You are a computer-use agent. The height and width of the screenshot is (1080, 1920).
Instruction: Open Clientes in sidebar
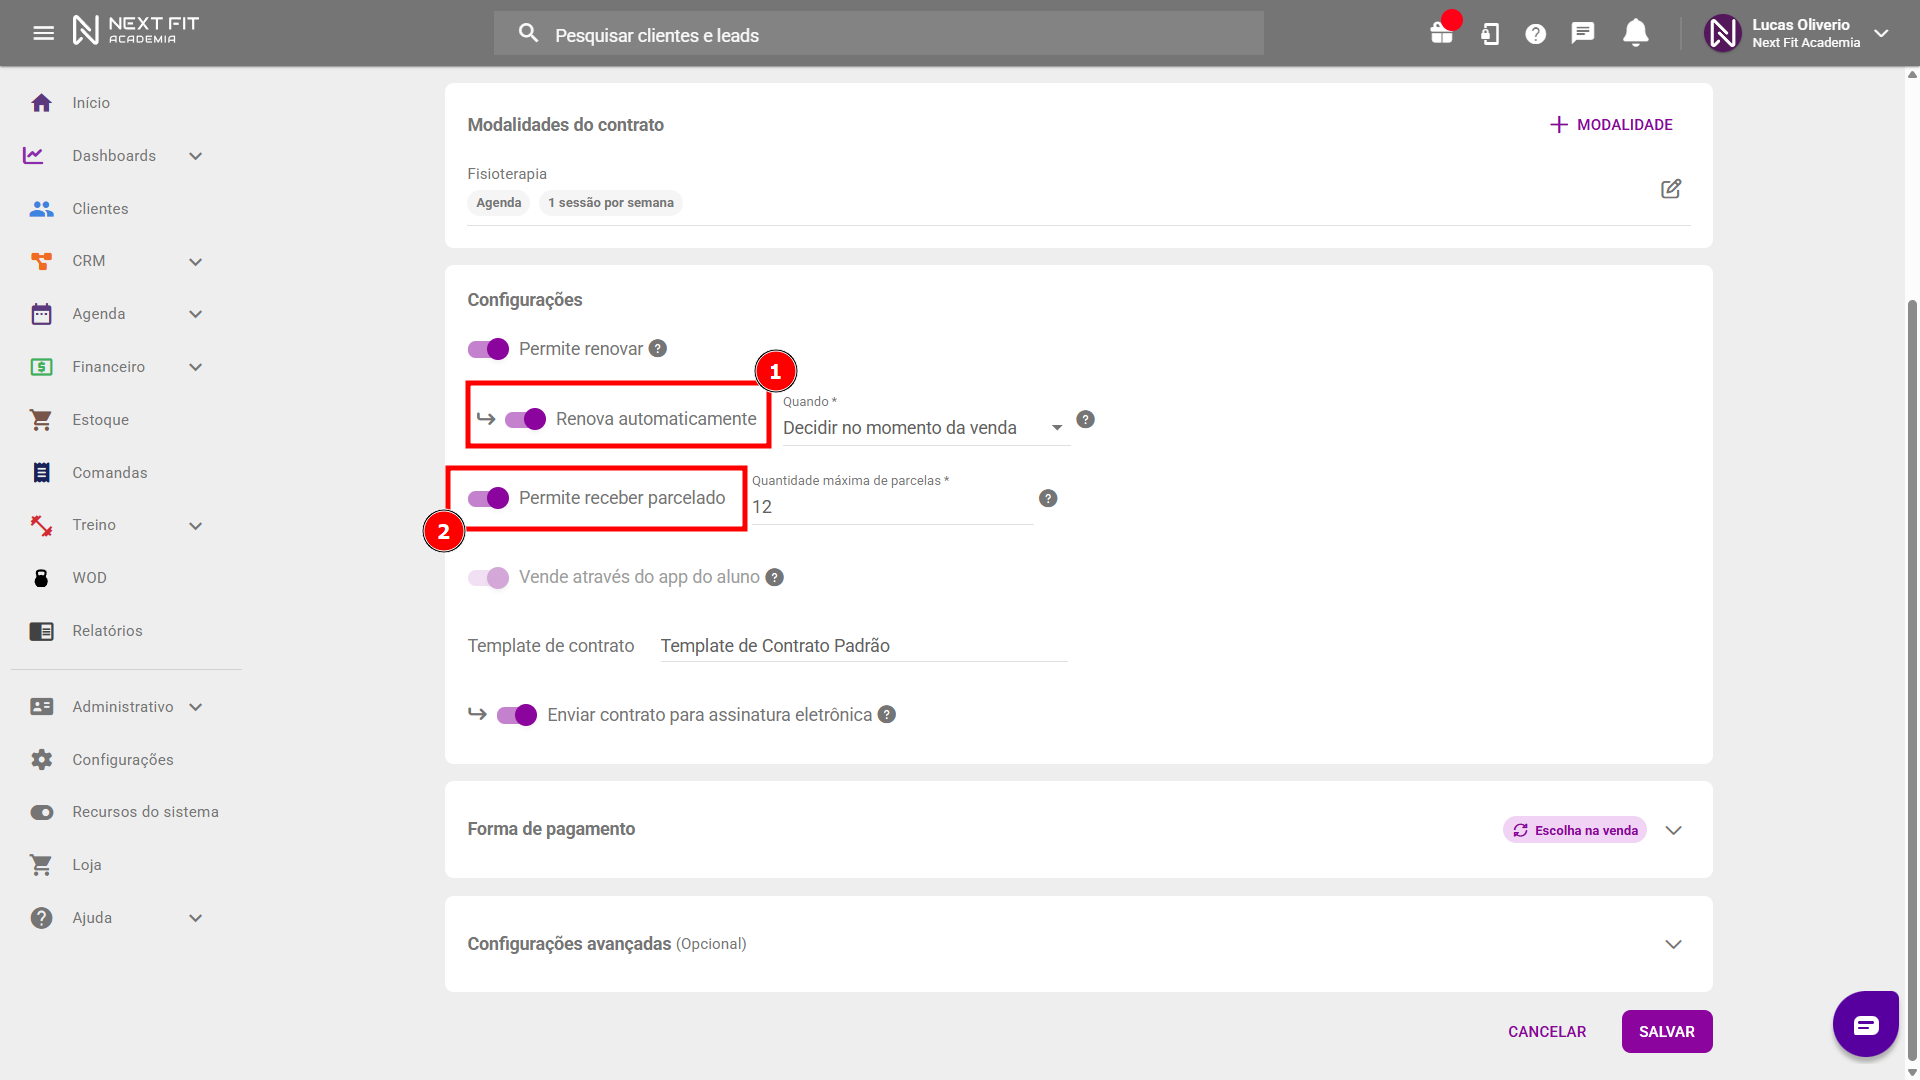(x=100, y=209)
